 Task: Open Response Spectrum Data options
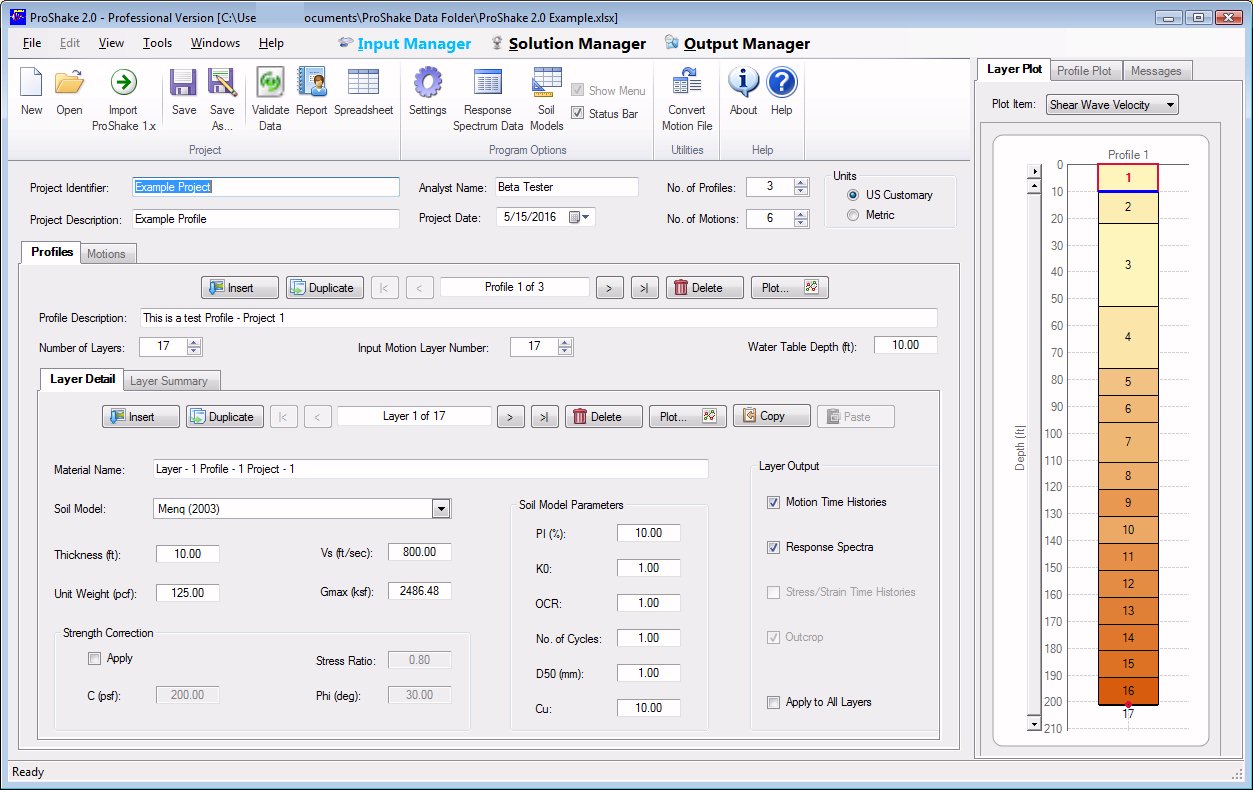click(488, 82)
